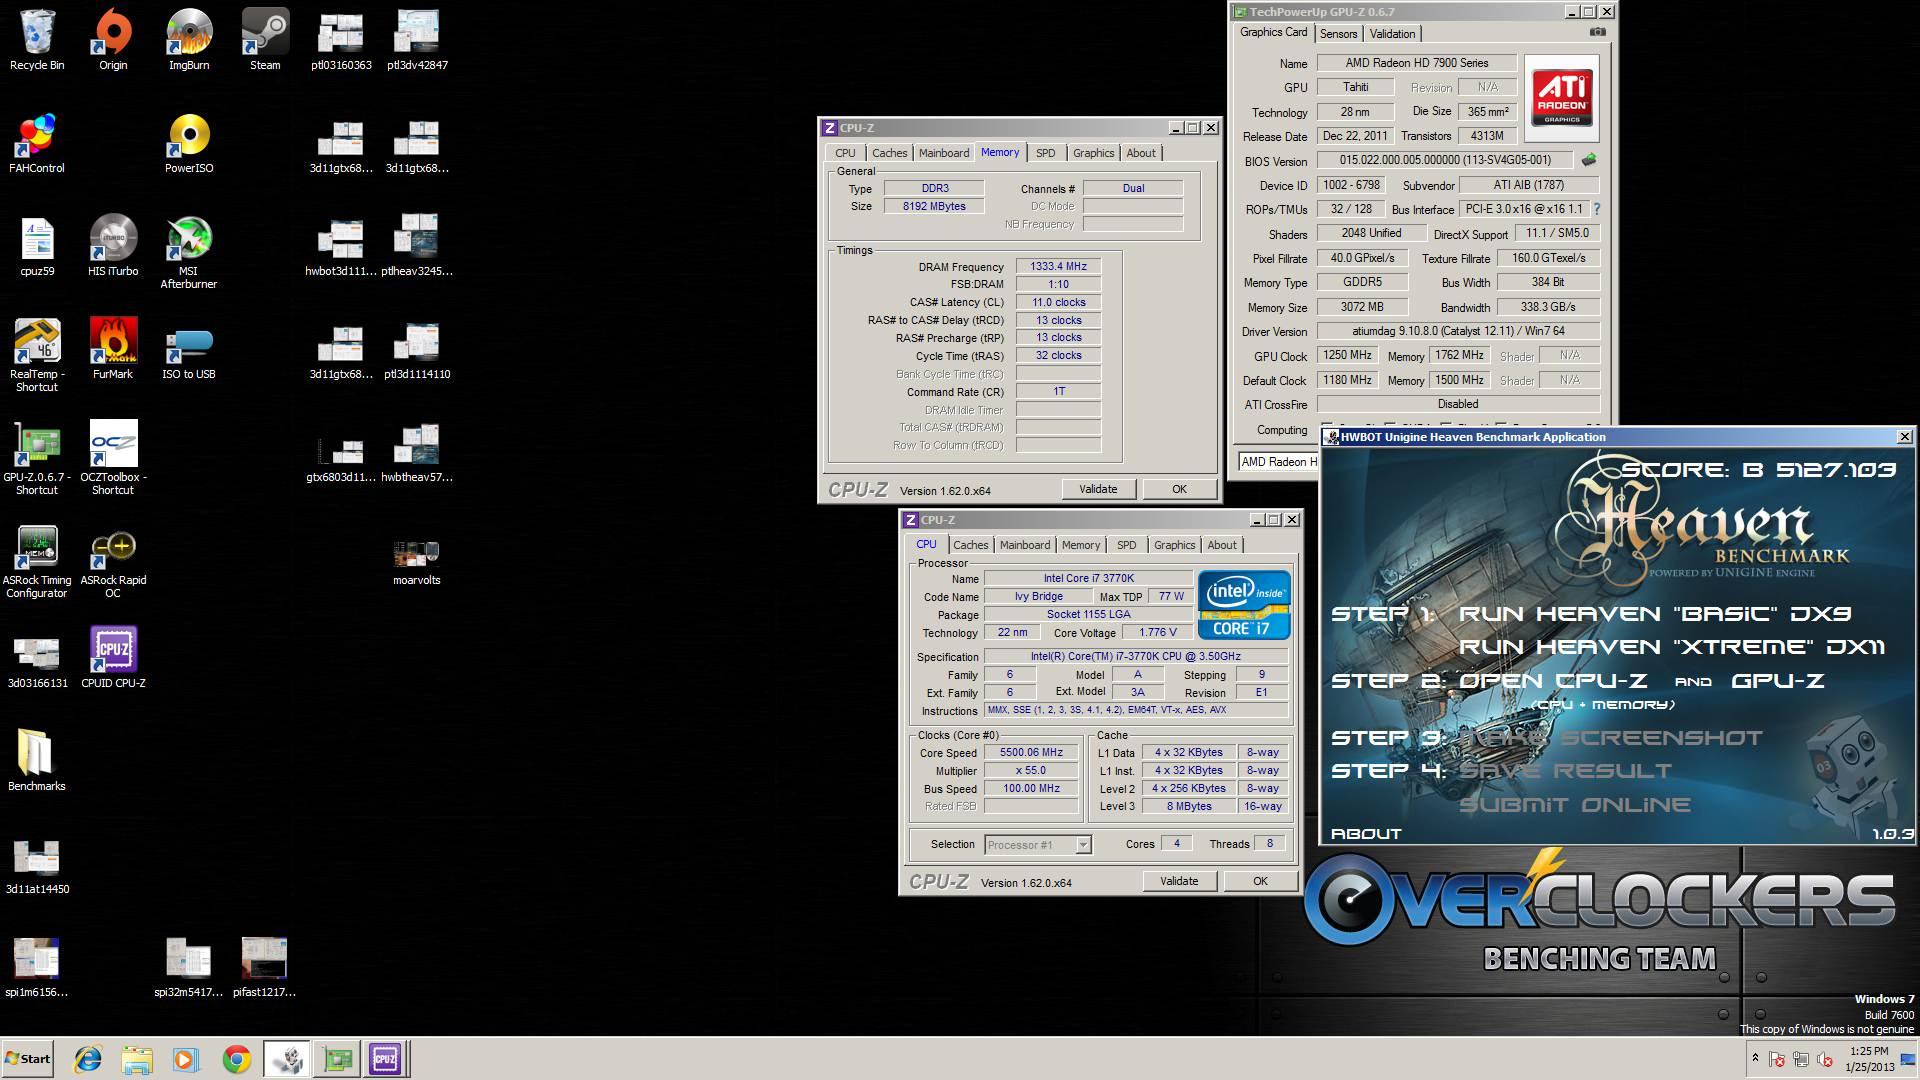Select the OCZToolbox shortcut icon
The width and height of the screenshot is (1920, 1080).
(113, 458)
